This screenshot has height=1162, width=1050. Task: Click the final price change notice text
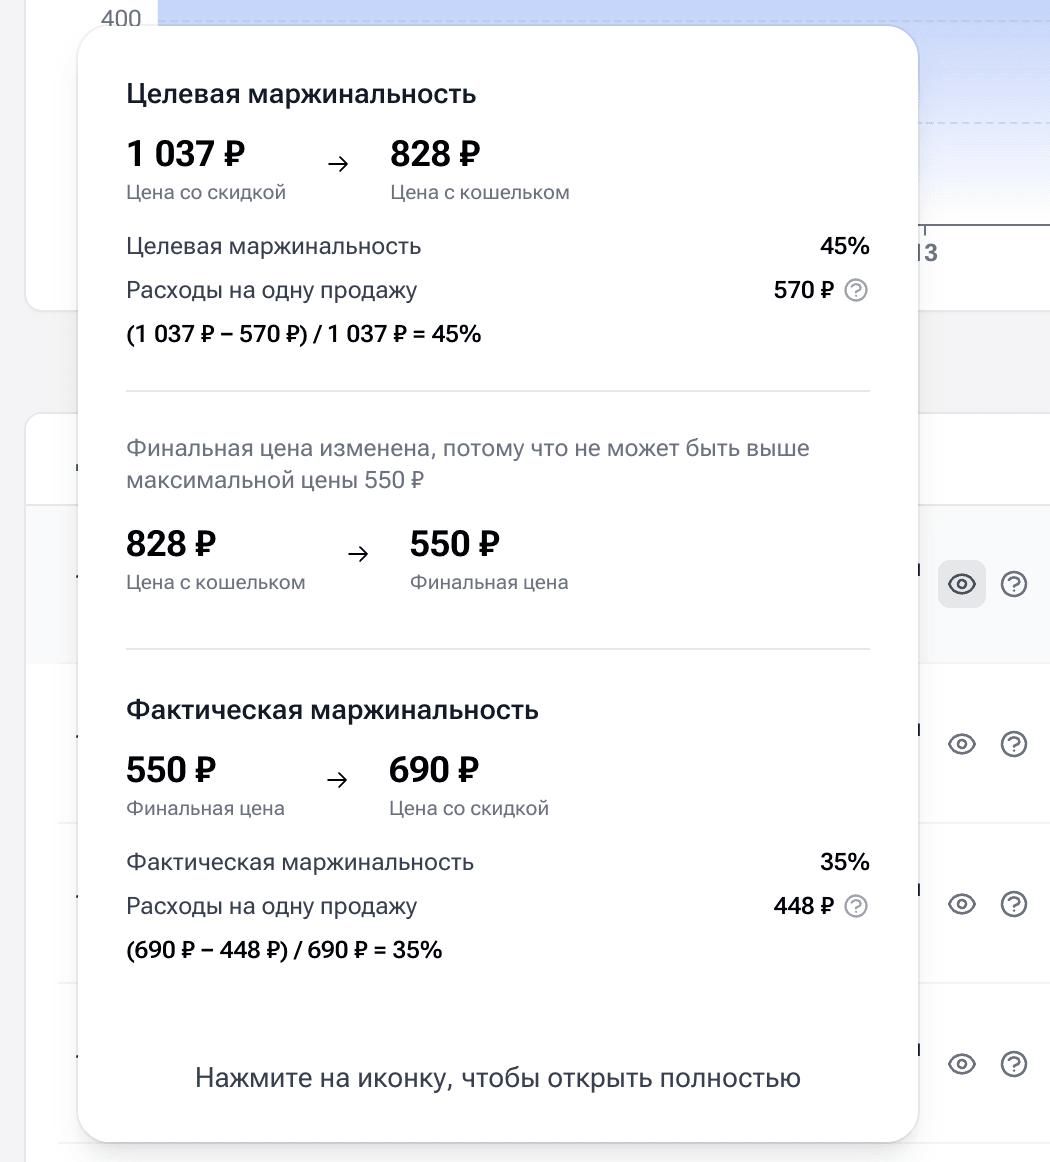point(467,464)
